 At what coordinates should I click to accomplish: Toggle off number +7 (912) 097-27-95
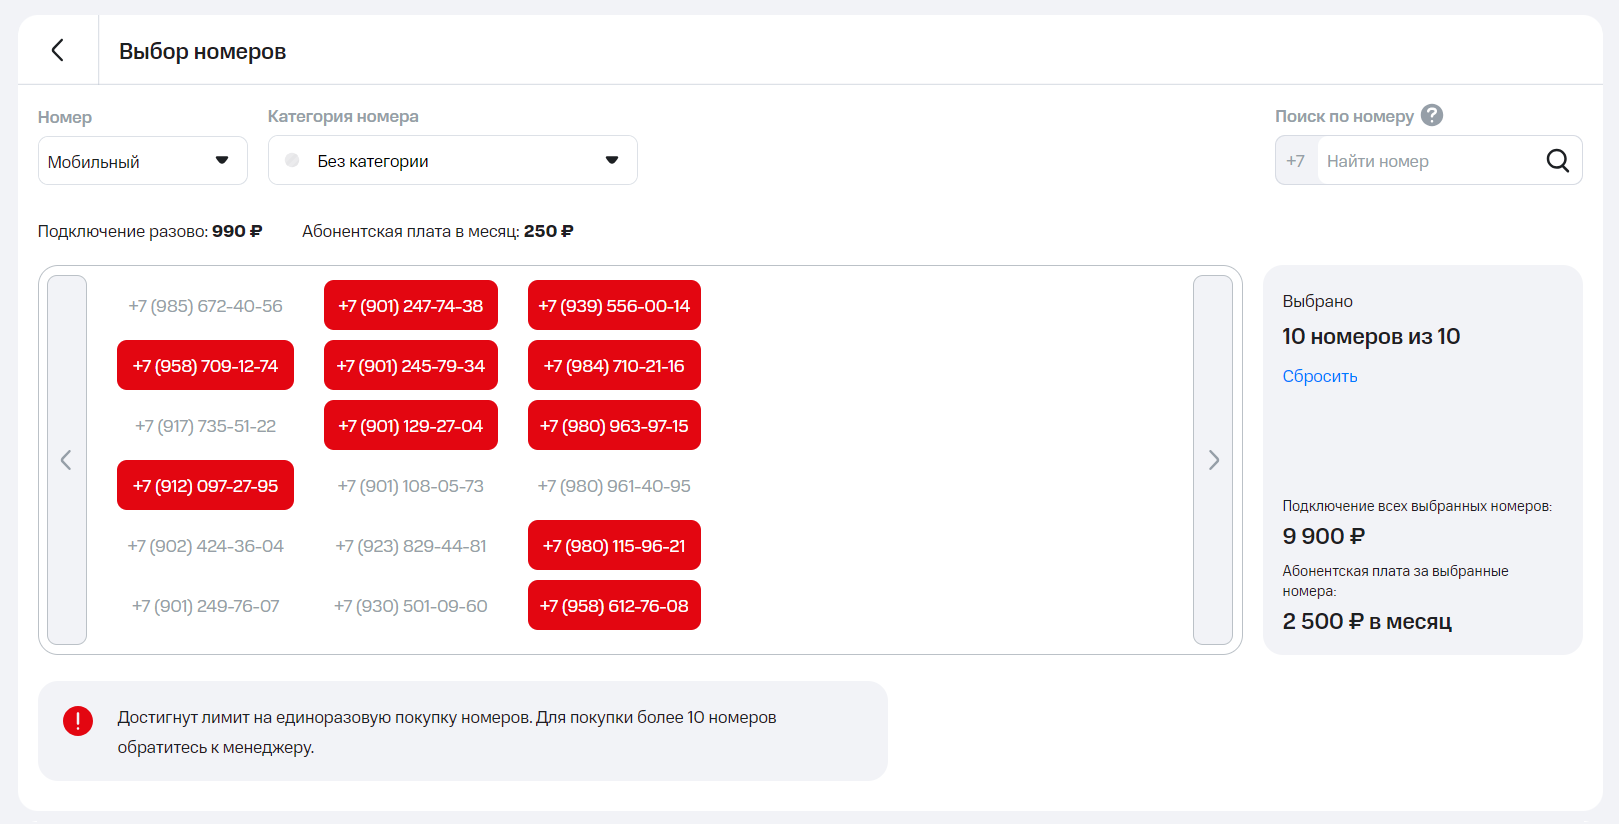point(205,486)
